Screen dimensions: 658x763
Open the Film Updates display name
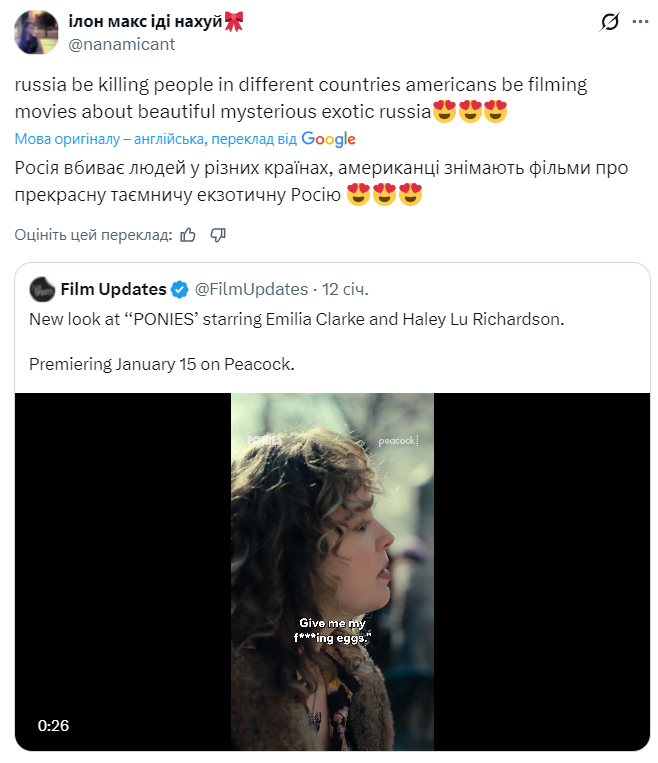(x=113, y=289)
